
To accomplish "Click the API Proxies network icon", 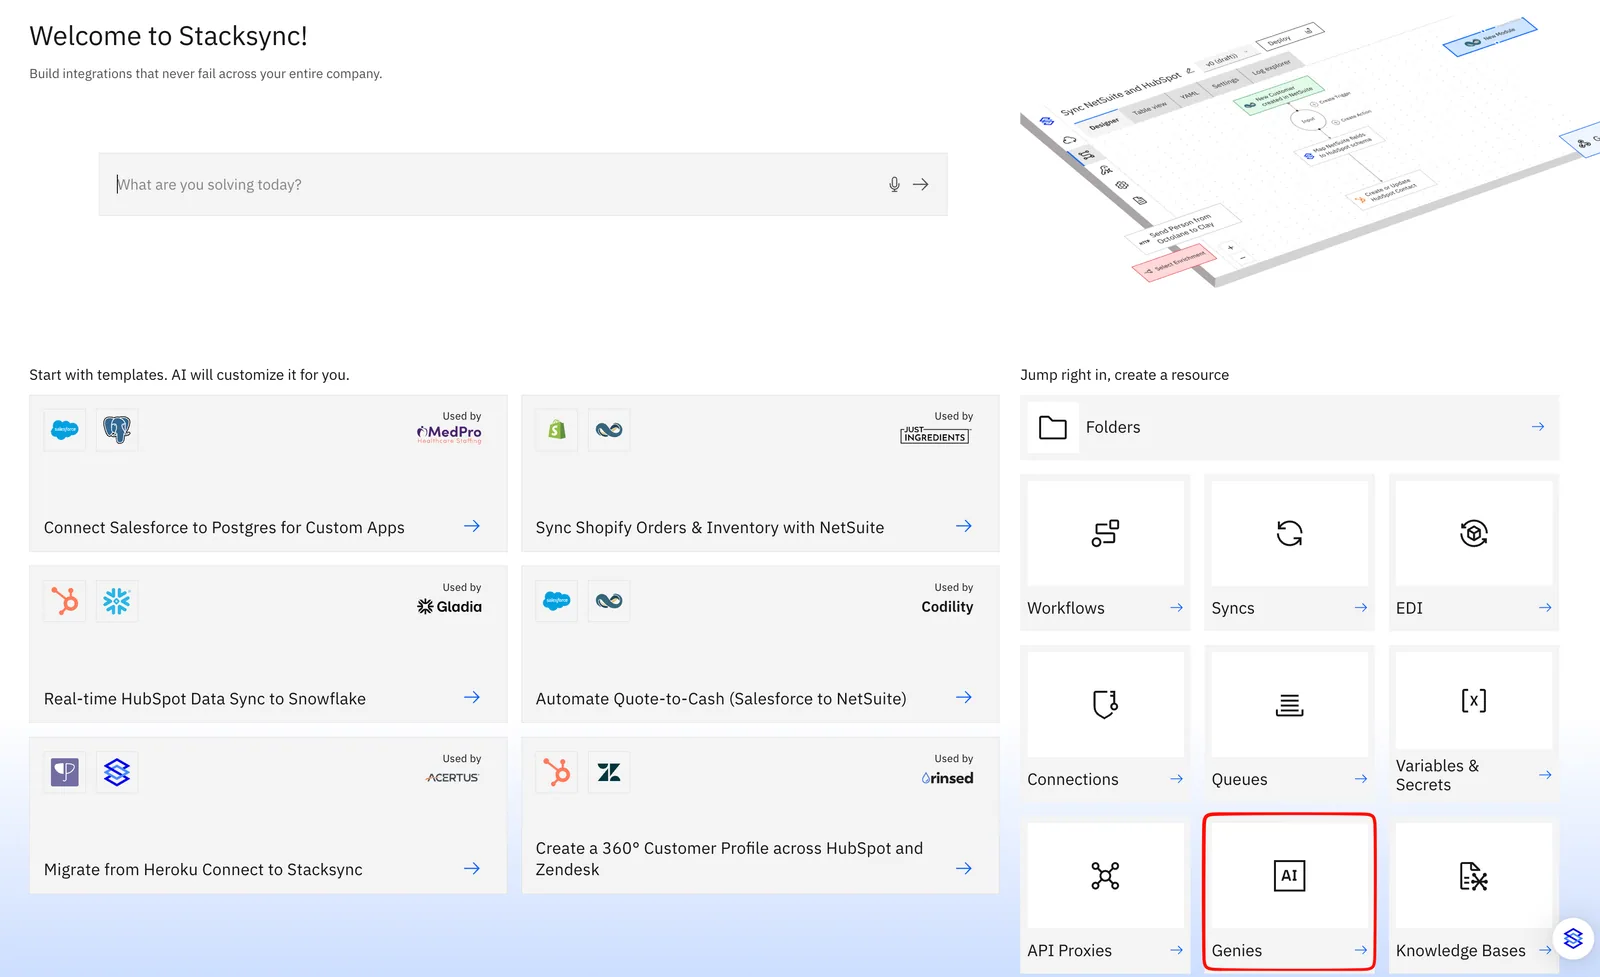I will [1105, 876].
